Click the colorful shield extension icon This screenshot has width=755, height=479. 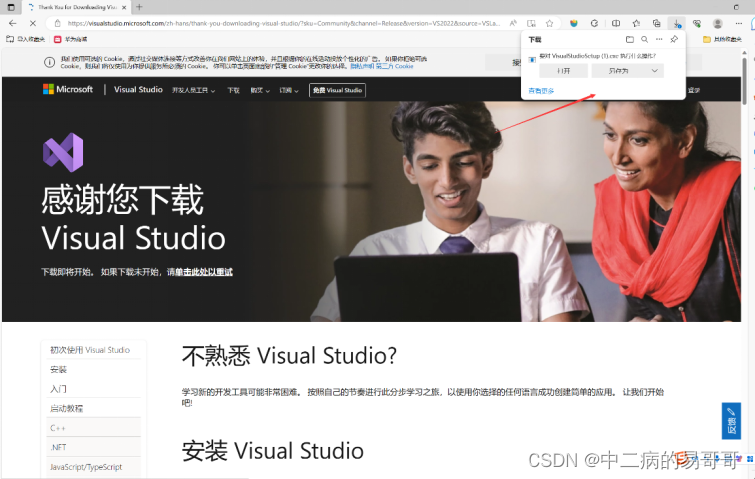(x=573, y=23)
